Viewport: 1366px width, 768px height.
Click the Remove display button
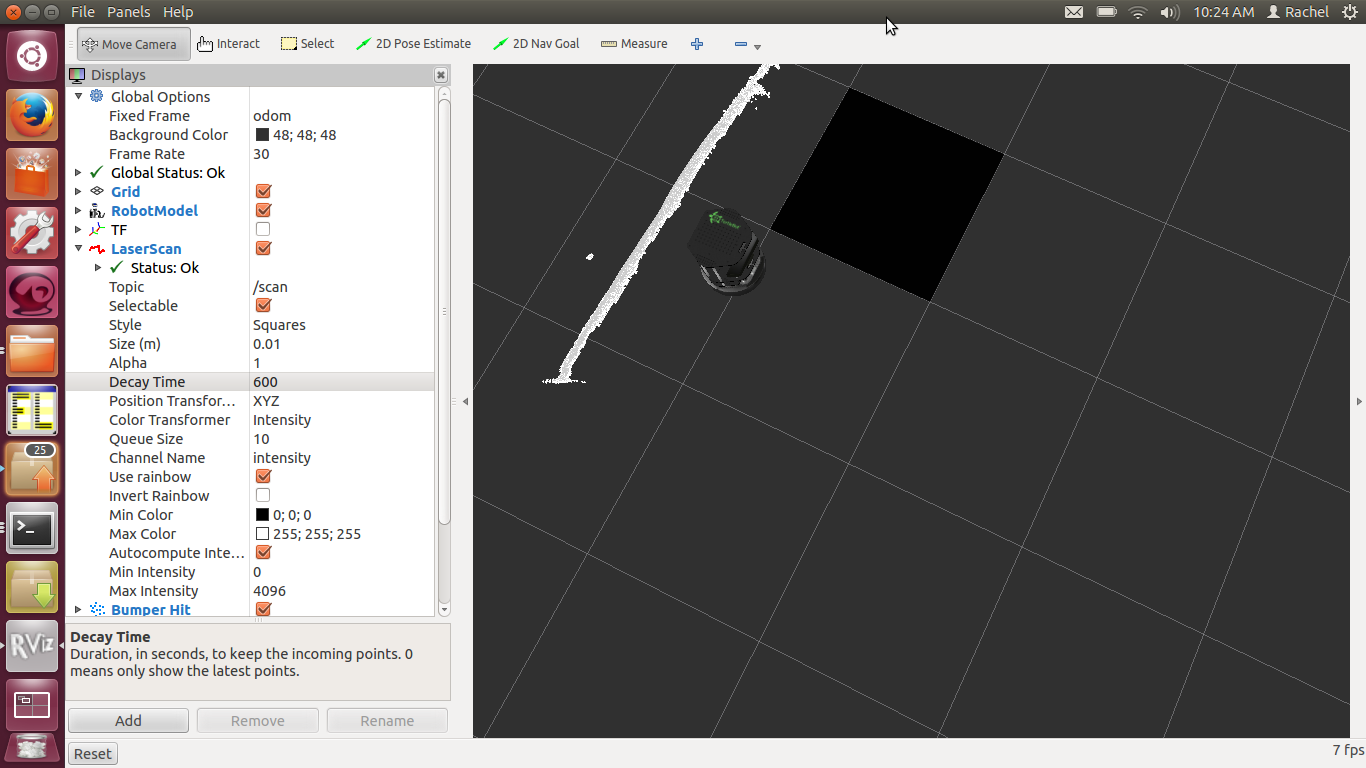tap(258, 721)
